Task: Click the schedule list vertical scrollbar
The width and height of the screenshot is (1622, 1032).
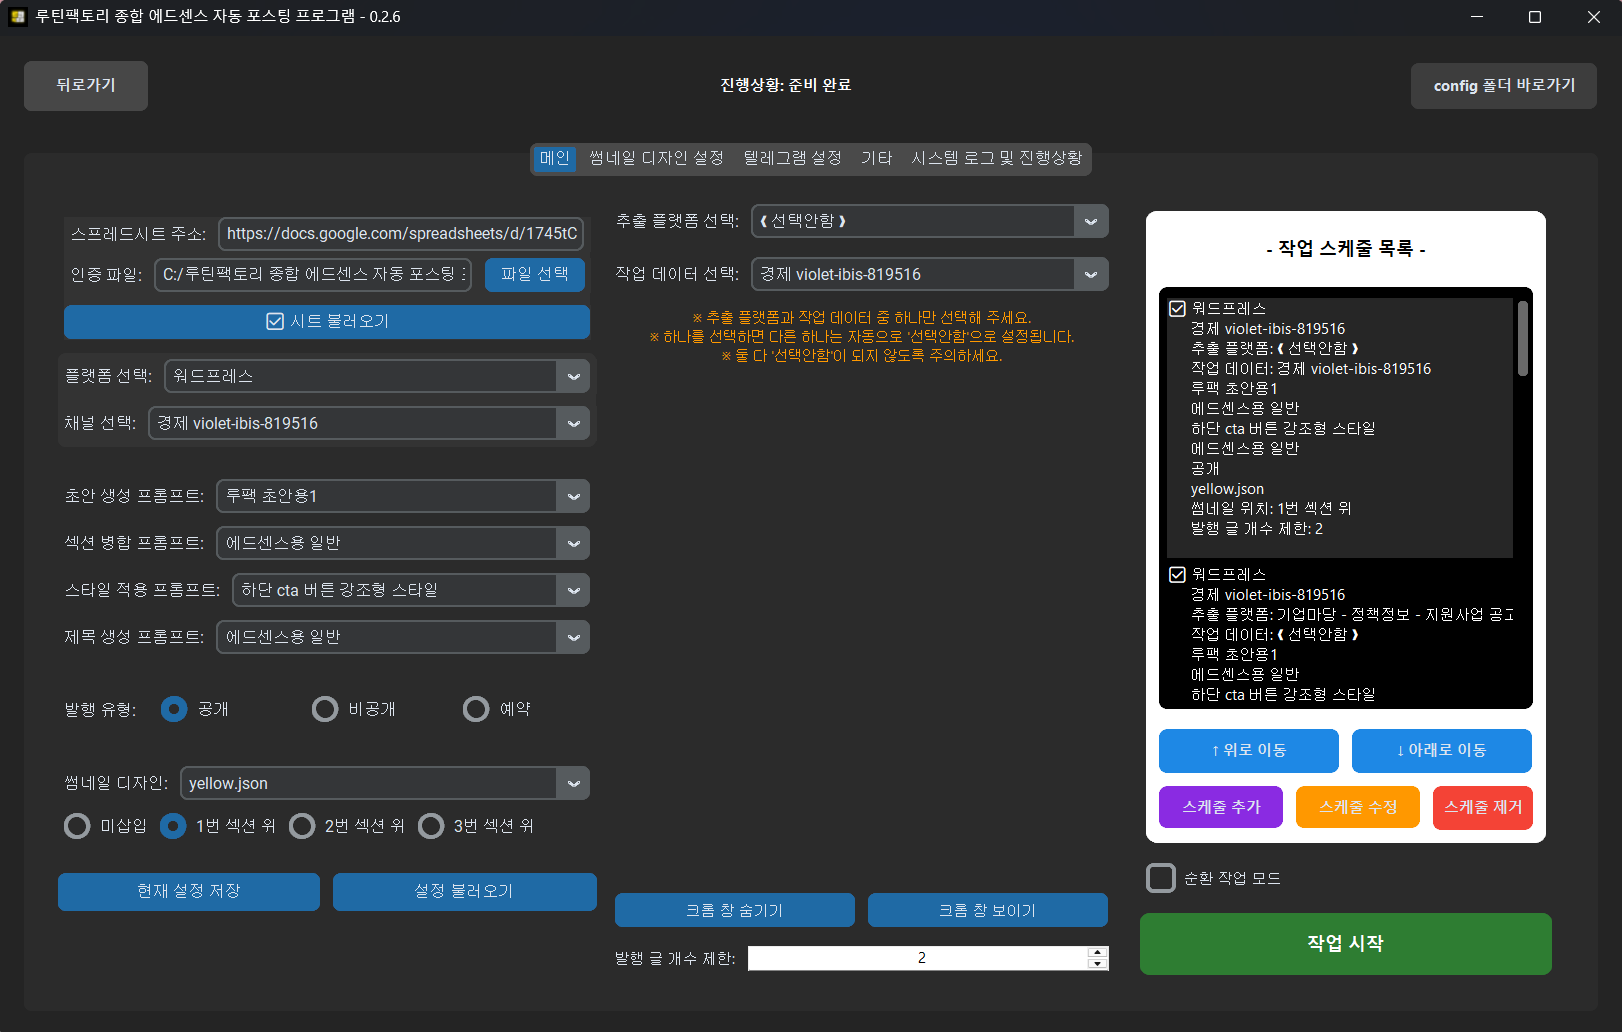Action: point(1522,340)
